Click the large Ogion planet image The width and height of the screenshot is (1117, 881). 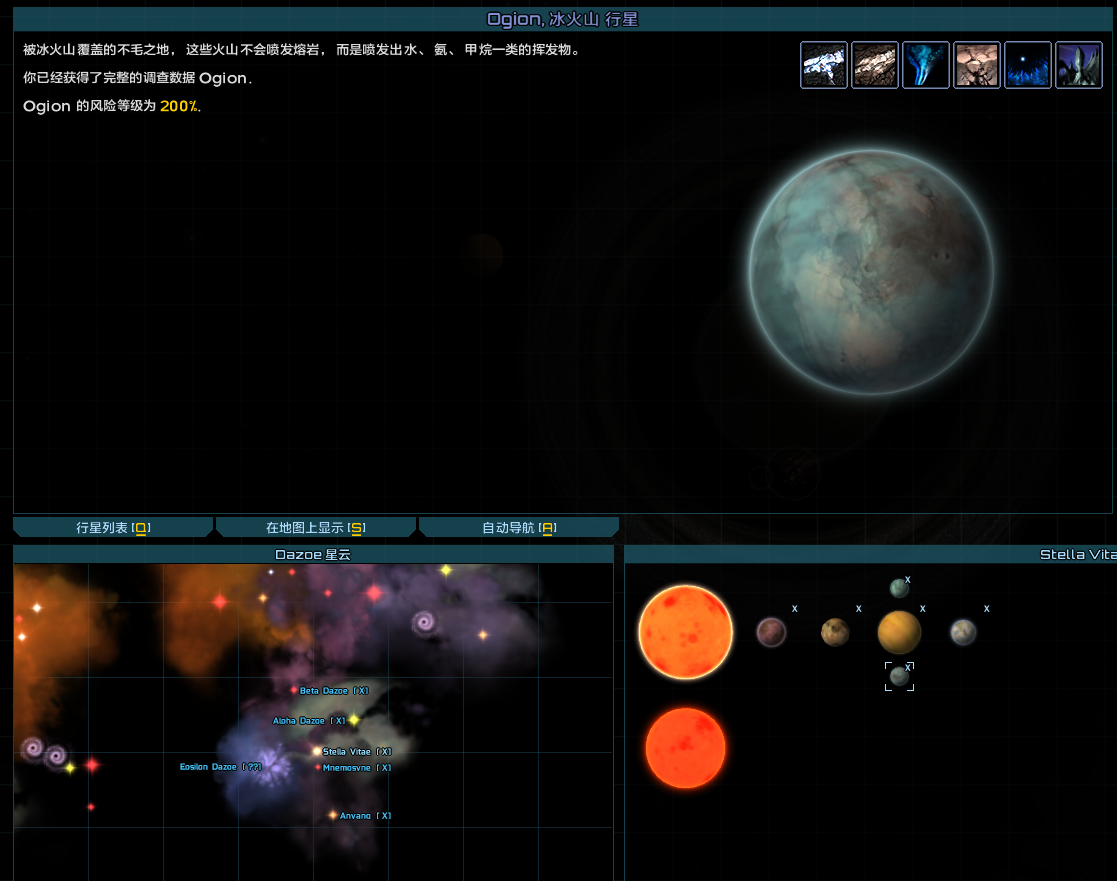871,272
